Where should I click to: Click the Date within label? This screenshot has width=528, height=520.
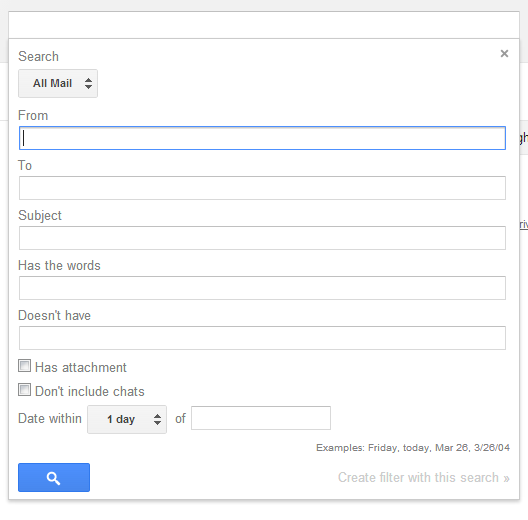click(50, 418)
